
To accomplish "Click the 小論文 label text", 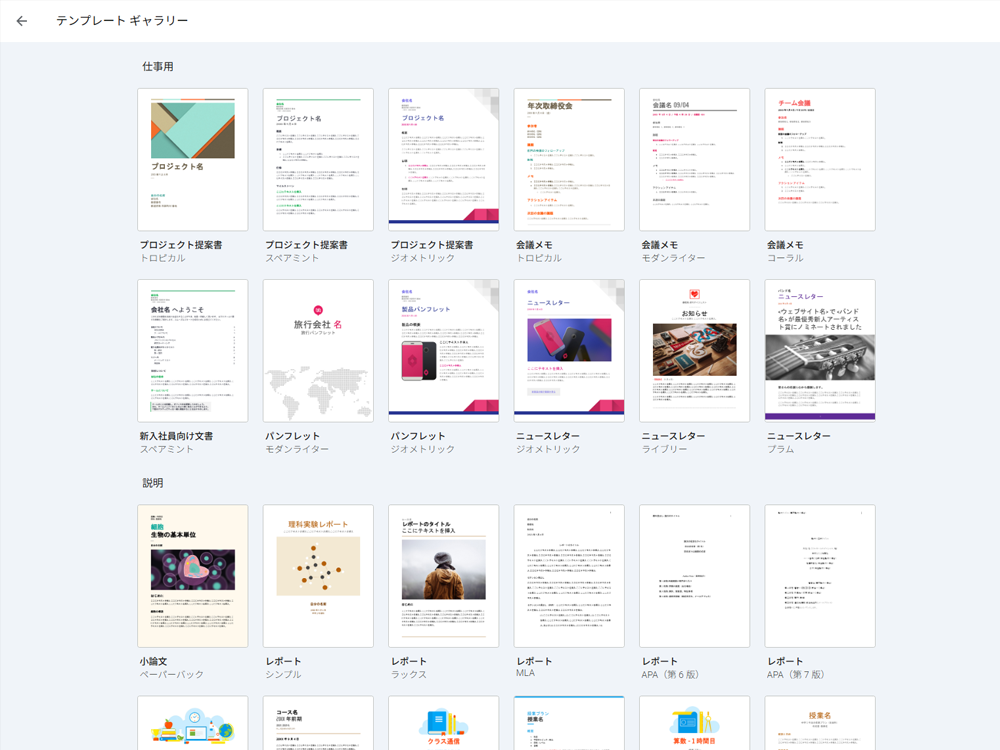I will pyautogui.click(x=153, y=661).
